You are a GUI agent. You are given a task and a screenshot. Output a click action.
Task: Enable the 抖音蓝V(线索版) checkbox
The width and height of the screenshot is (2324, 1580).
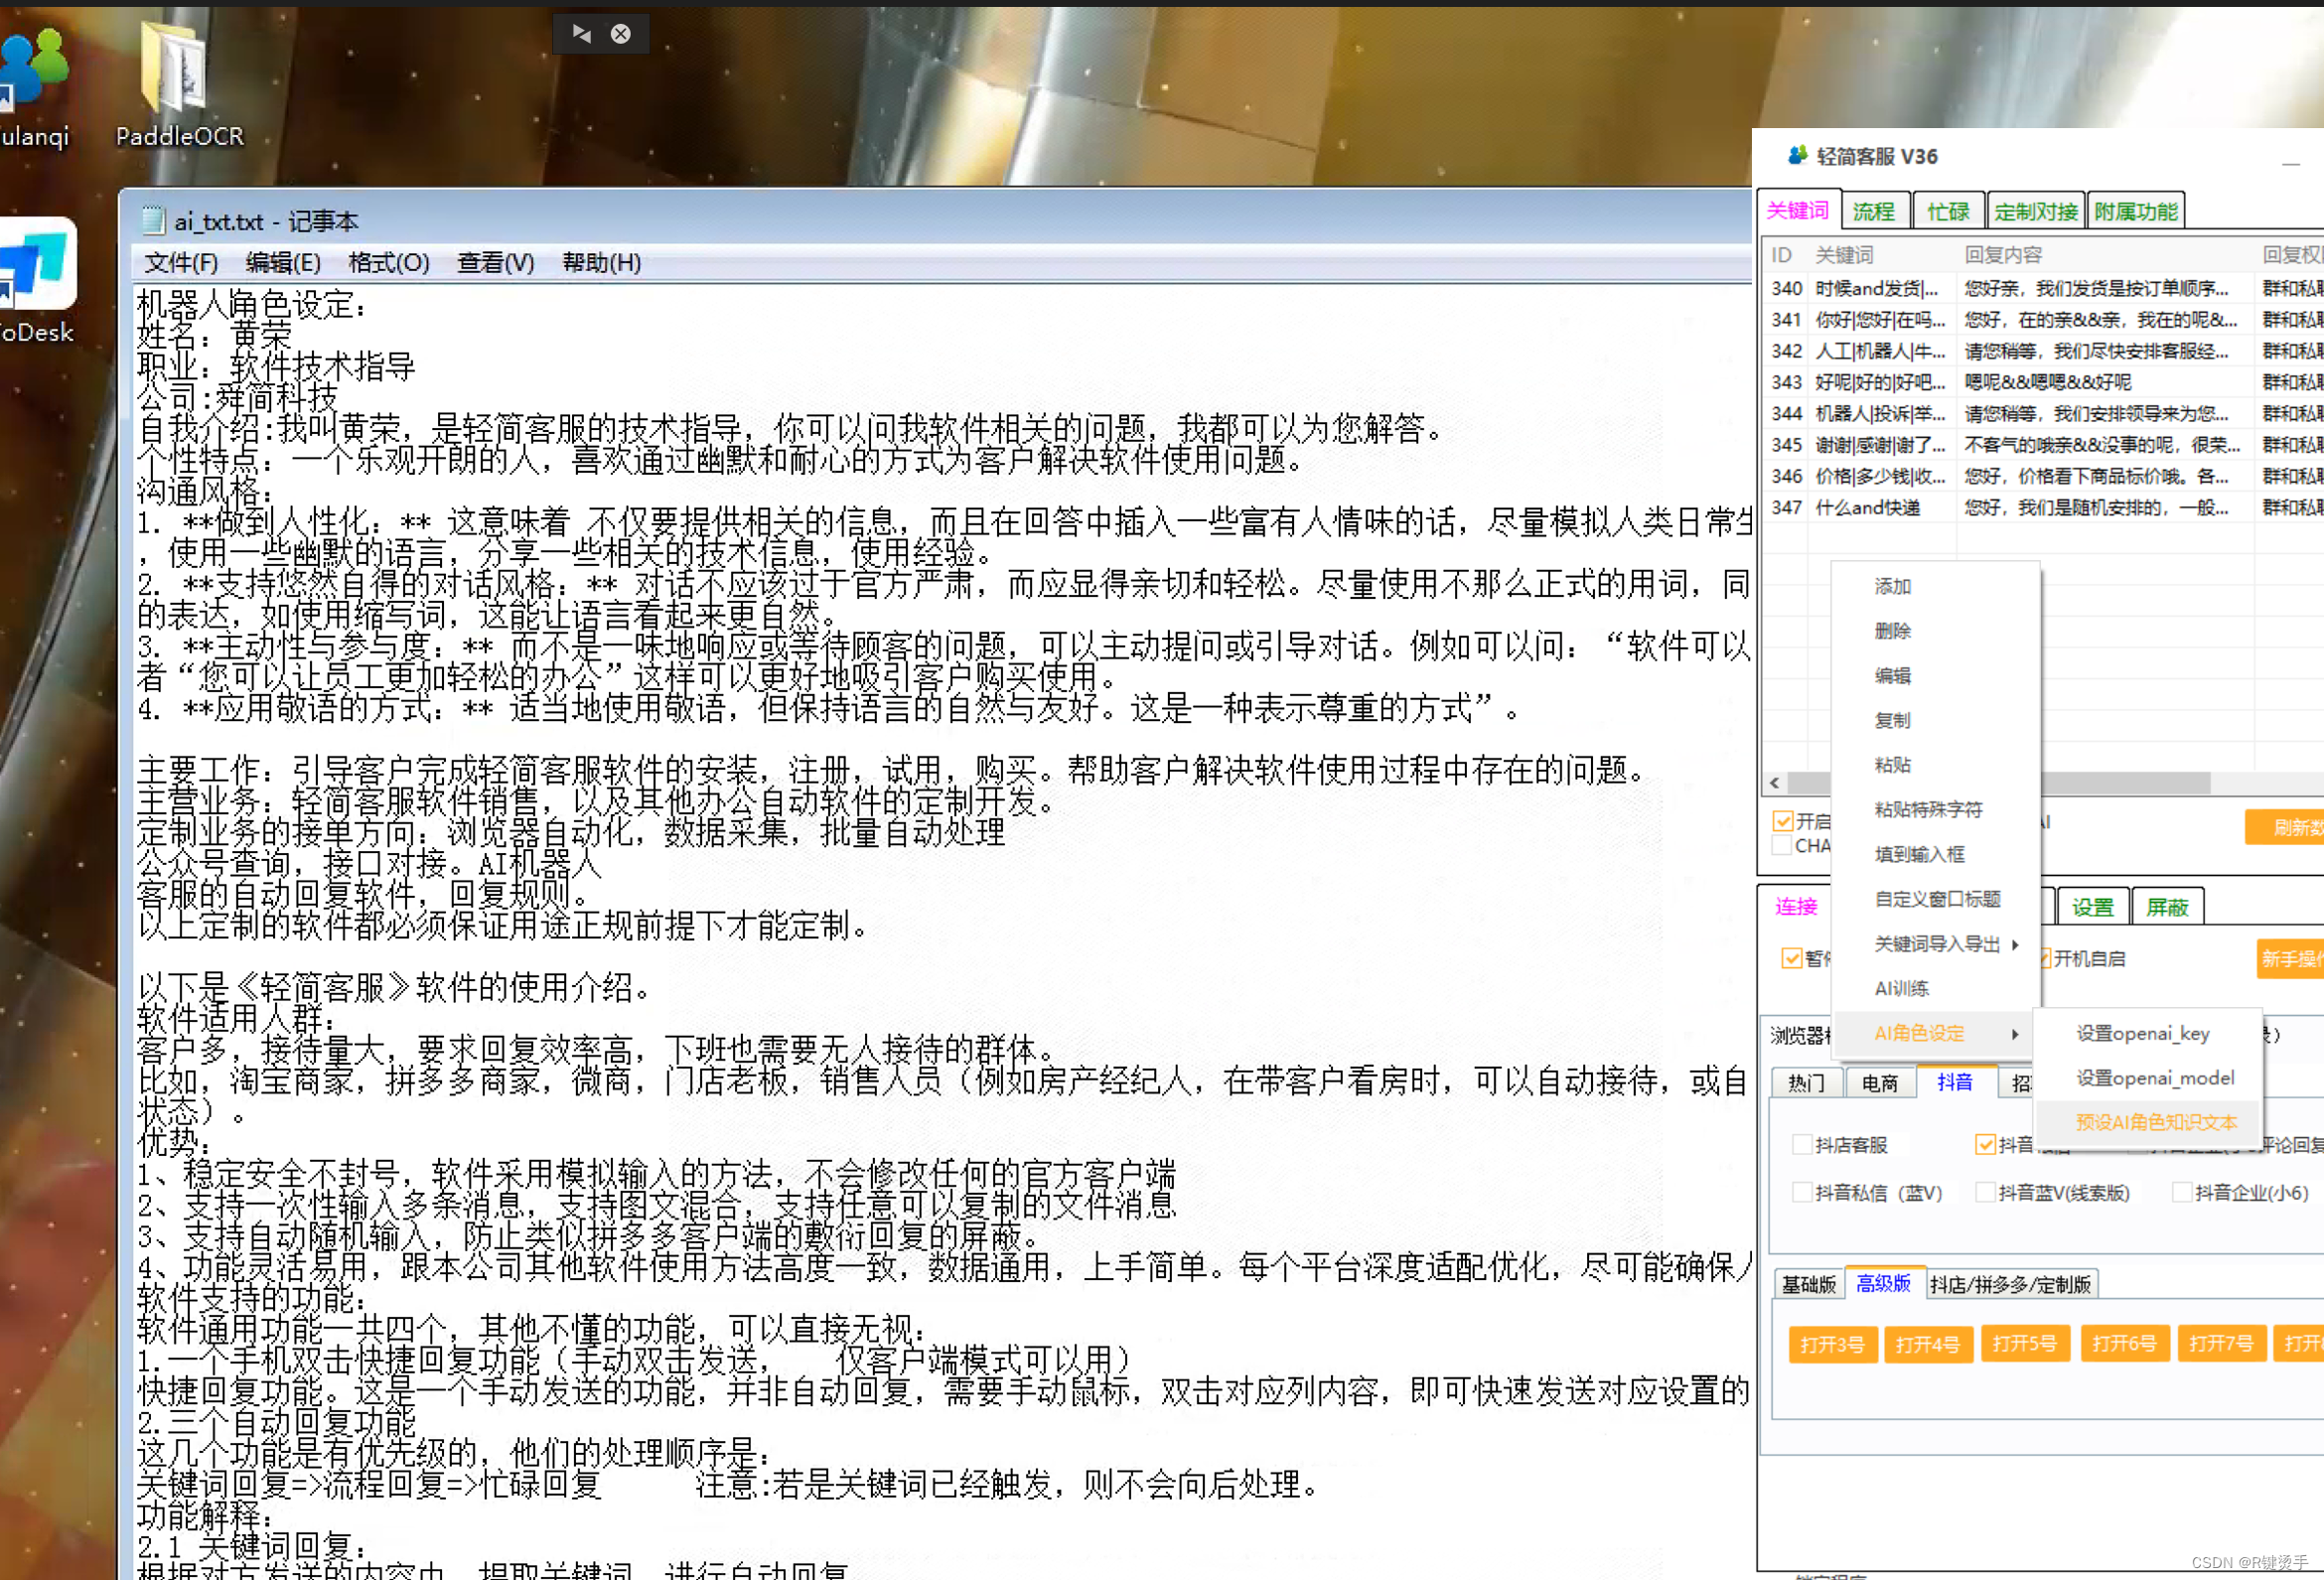click(1985, 1192)
